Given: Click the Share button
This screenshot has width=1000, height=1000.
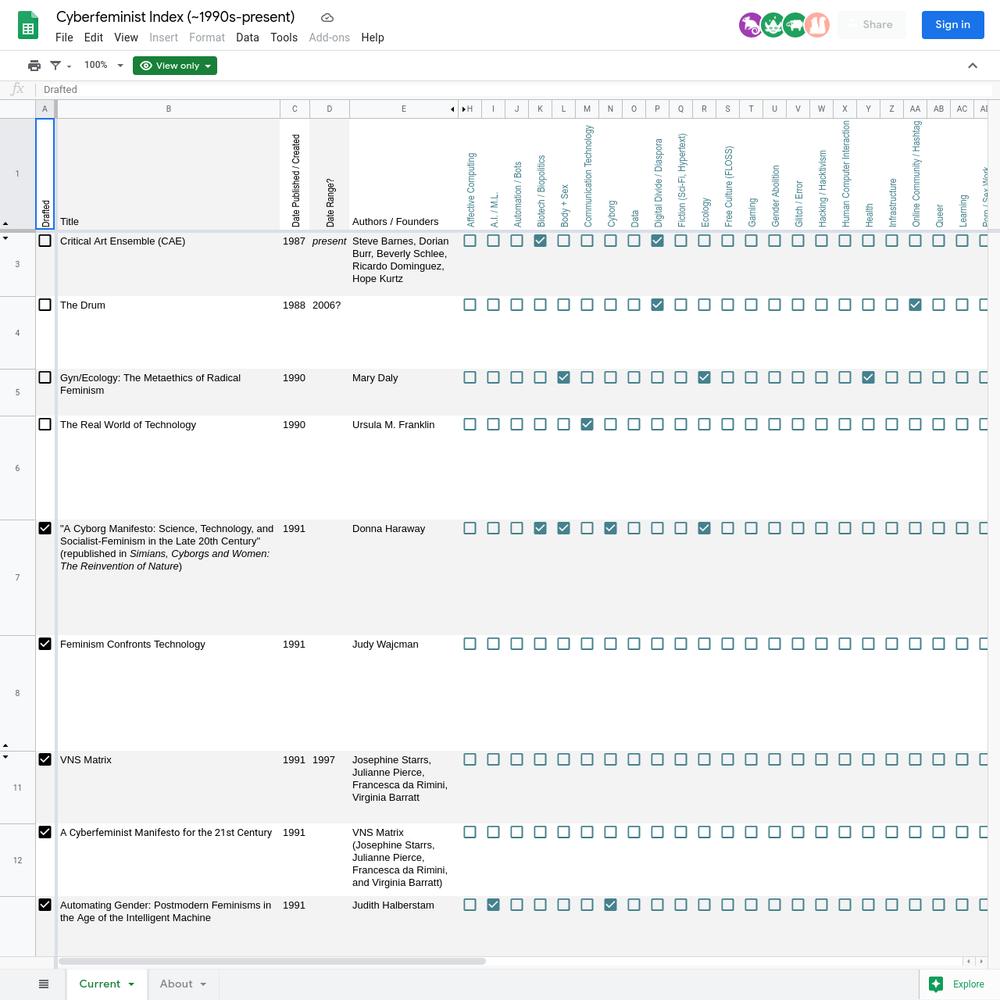Looking at the screenshot, I should pyautogui.click(x=872, y=25).
